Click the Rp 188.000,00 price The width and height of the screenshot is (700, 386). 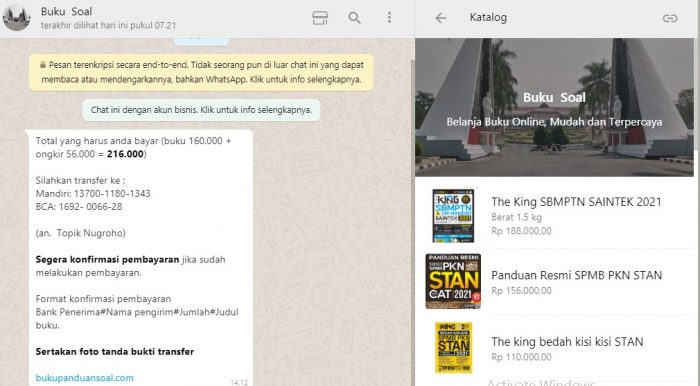(x=521, y=231)
